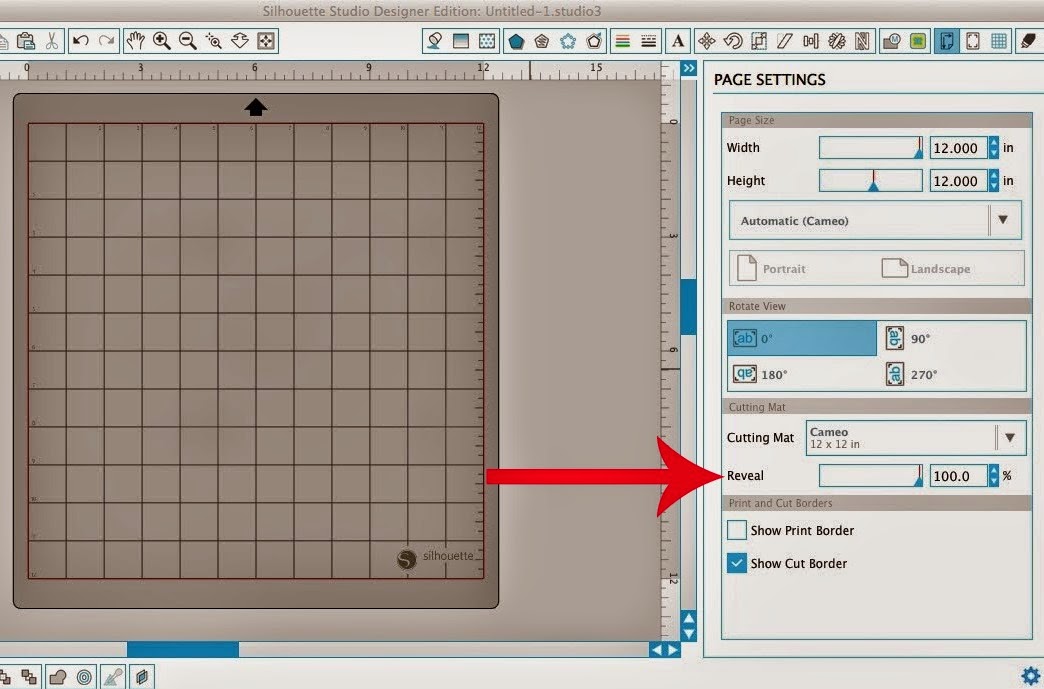Image resolution: width=1044 pixels, height=689 pixels.
Task: Select the 0° rotate view option
Action: click(x=802, y=338)
